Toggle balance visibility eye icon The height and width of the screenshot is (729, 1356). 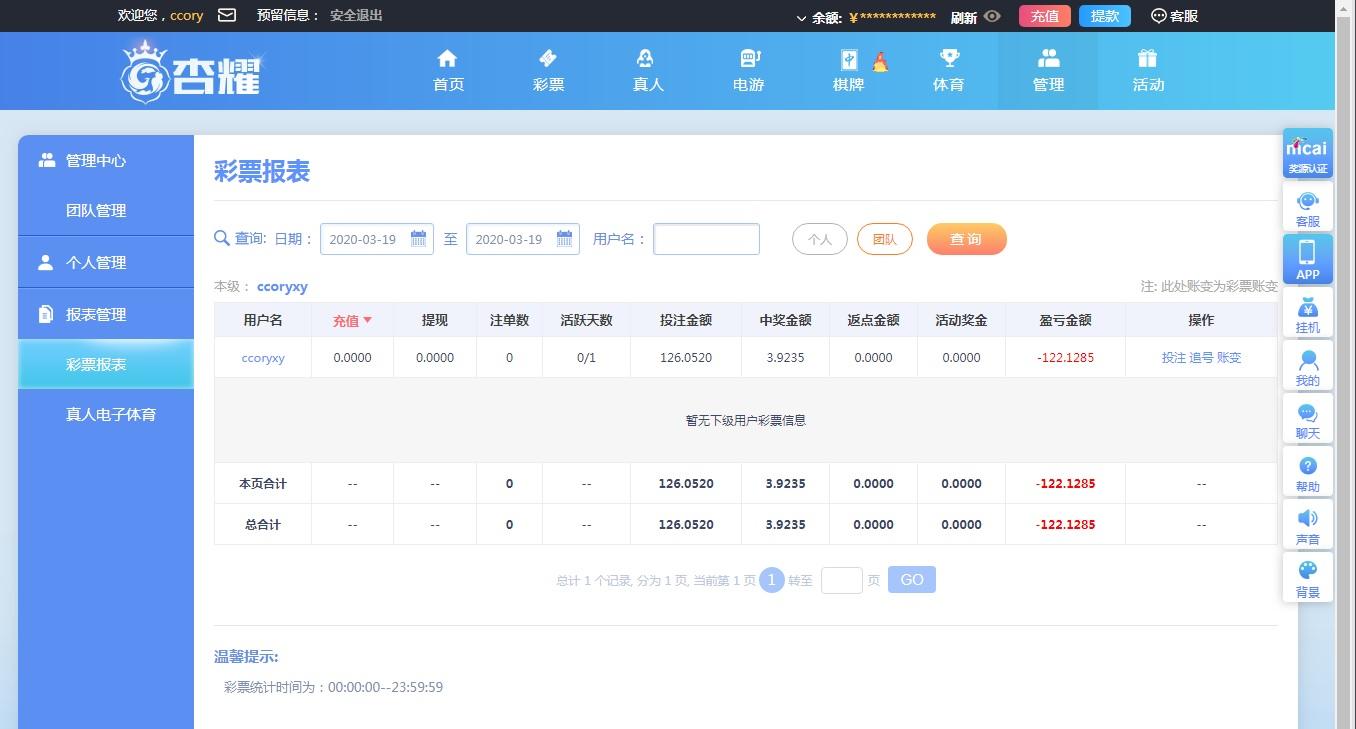[992, 16]
